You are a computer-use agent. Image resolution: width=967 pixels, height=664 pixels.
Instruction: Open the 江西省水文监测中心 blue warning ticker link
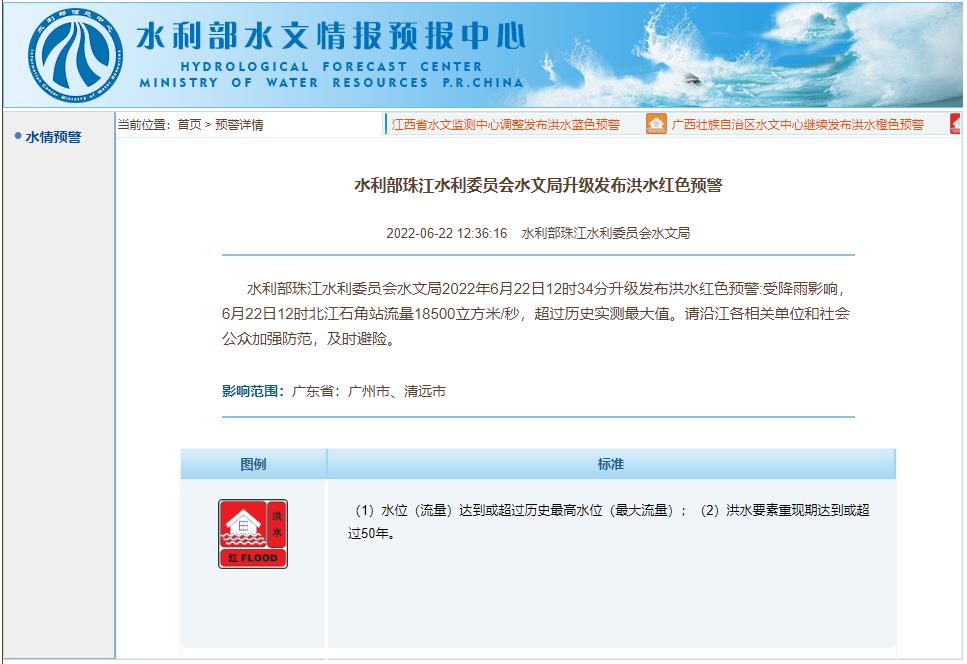(x=506, y=125)
